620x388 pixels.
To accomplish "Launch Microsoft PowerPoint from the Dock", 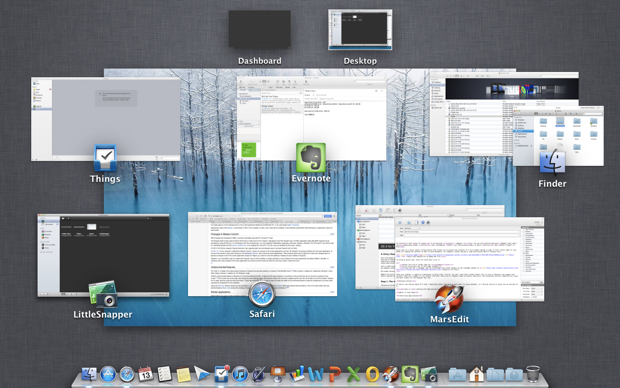I will point(335,374).
